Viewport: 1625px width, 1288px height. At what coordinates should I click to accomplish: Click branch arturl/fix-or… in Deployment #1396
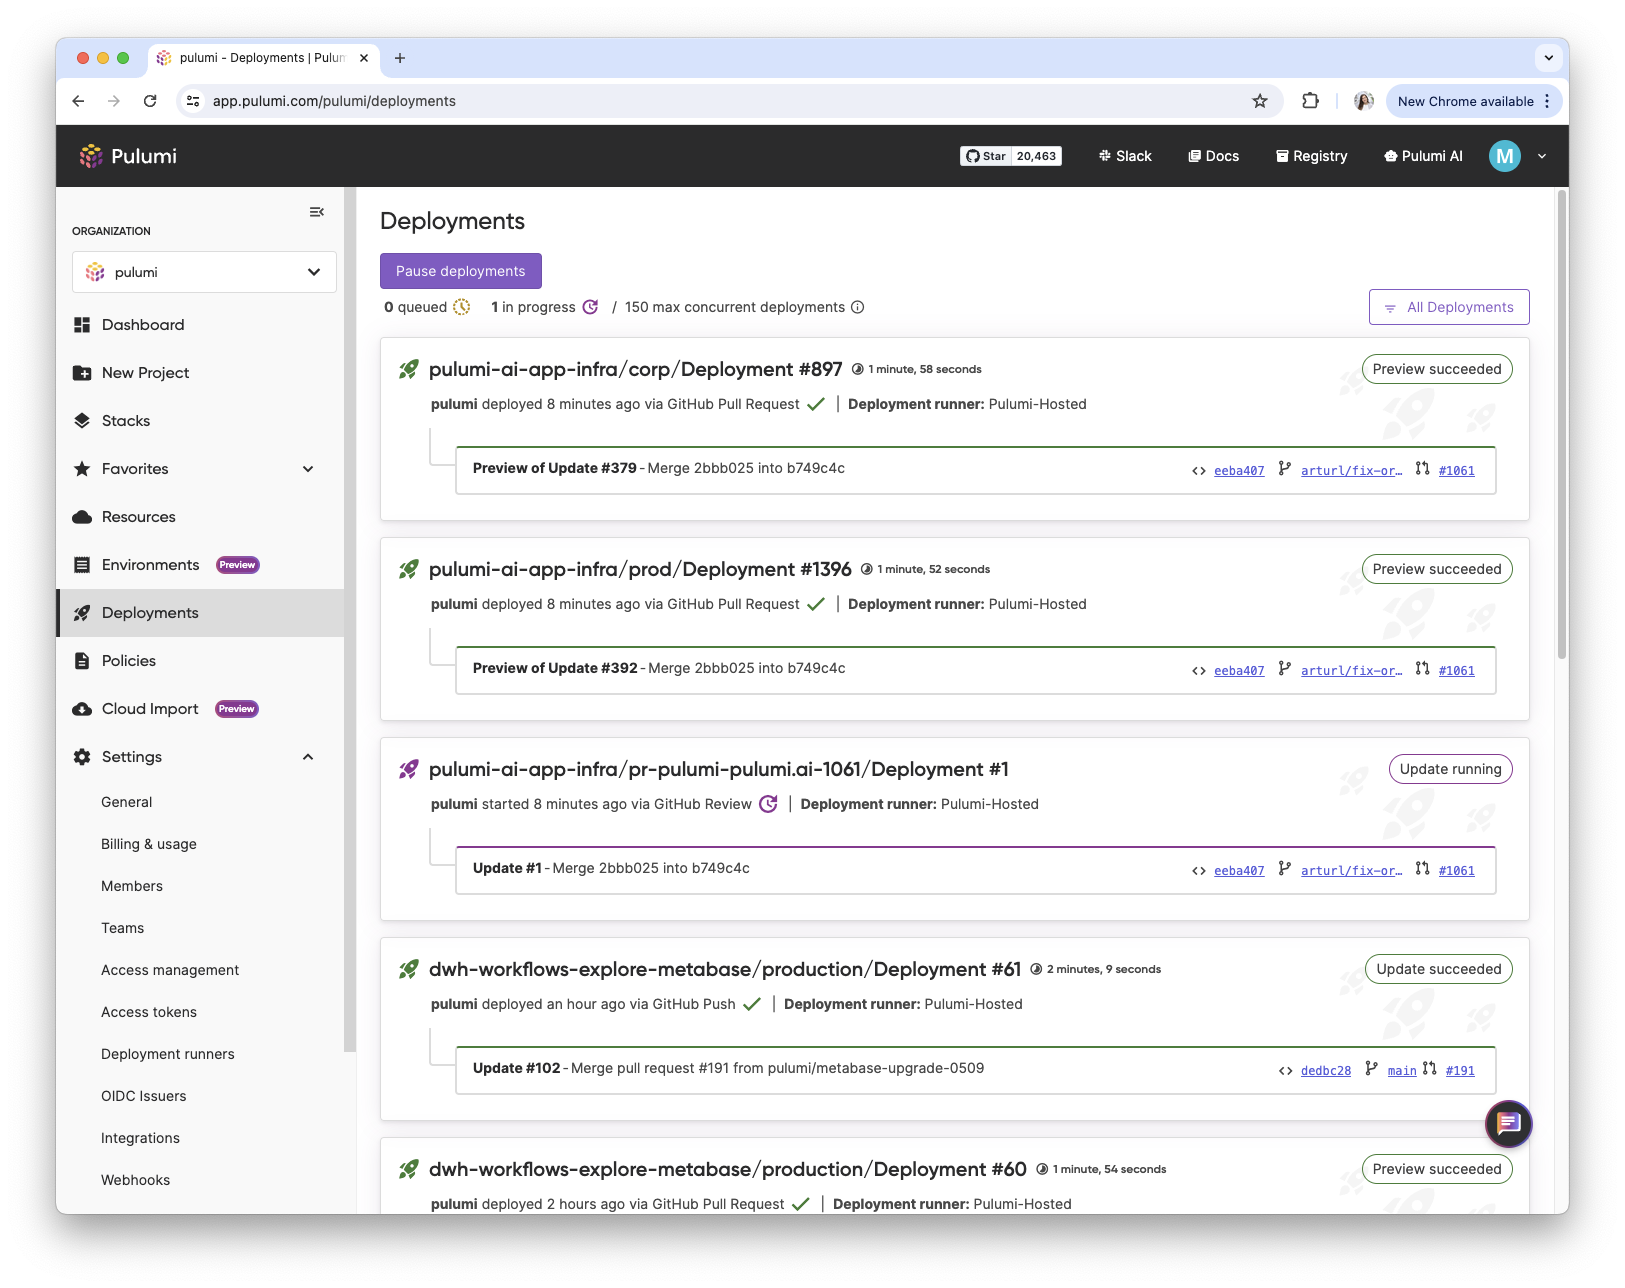[1351, 671]
